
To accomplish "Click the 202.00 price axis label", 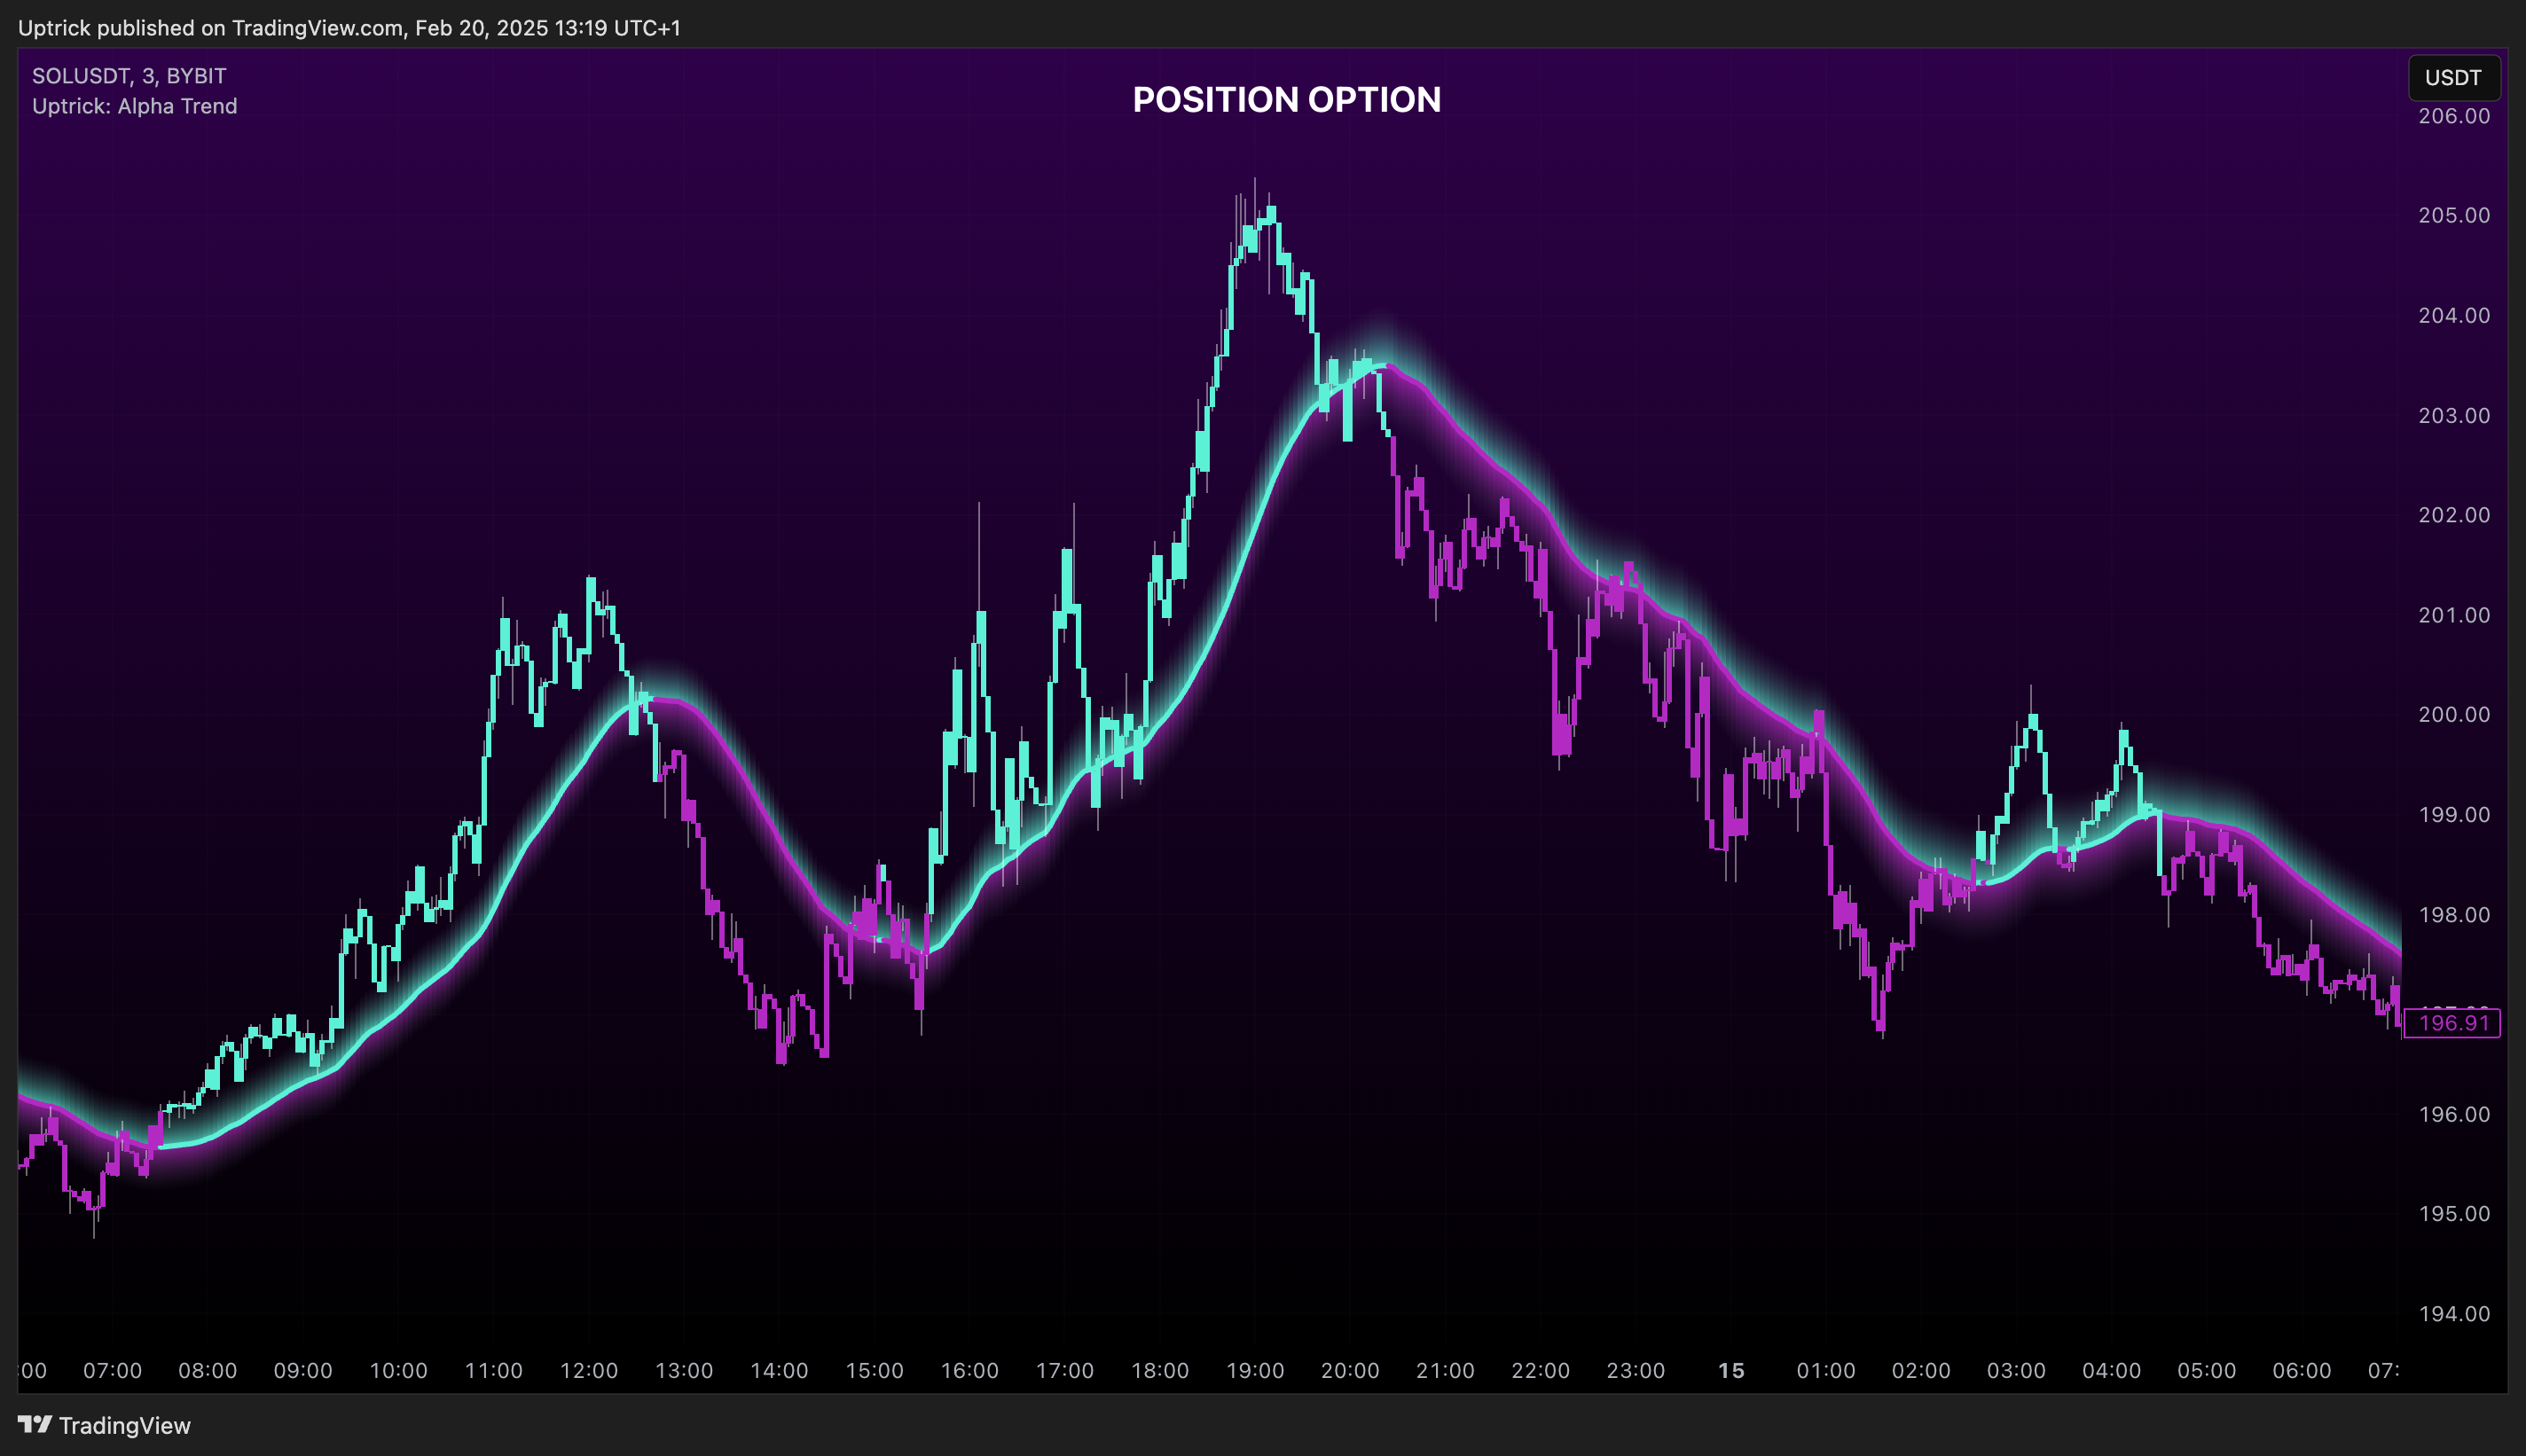I will point(2454,514).
